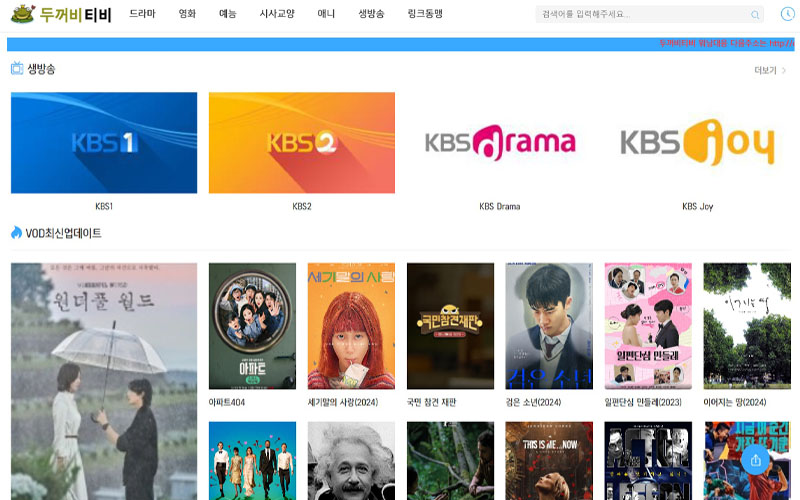Image resolution: width=800 pixels, height=500 pixels.
Task: Open the 시사교양 menu
Action: click(277, 14)
